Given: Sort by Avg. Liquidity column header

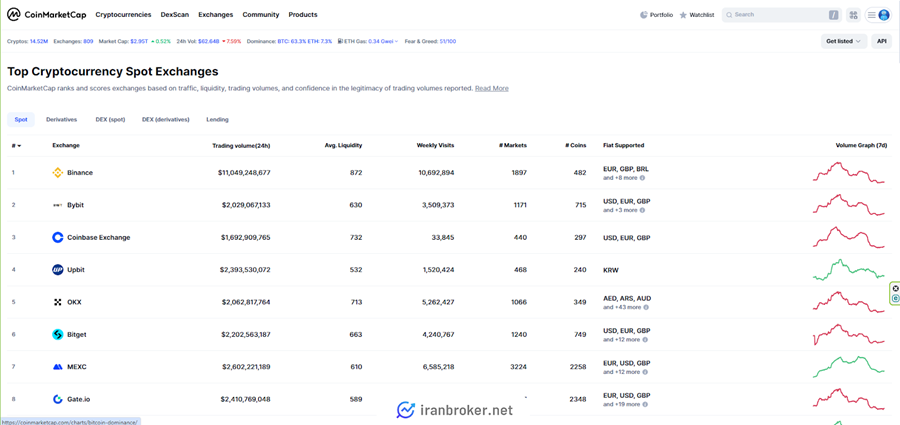Looking at the screenshot, I should click(343, 146).
